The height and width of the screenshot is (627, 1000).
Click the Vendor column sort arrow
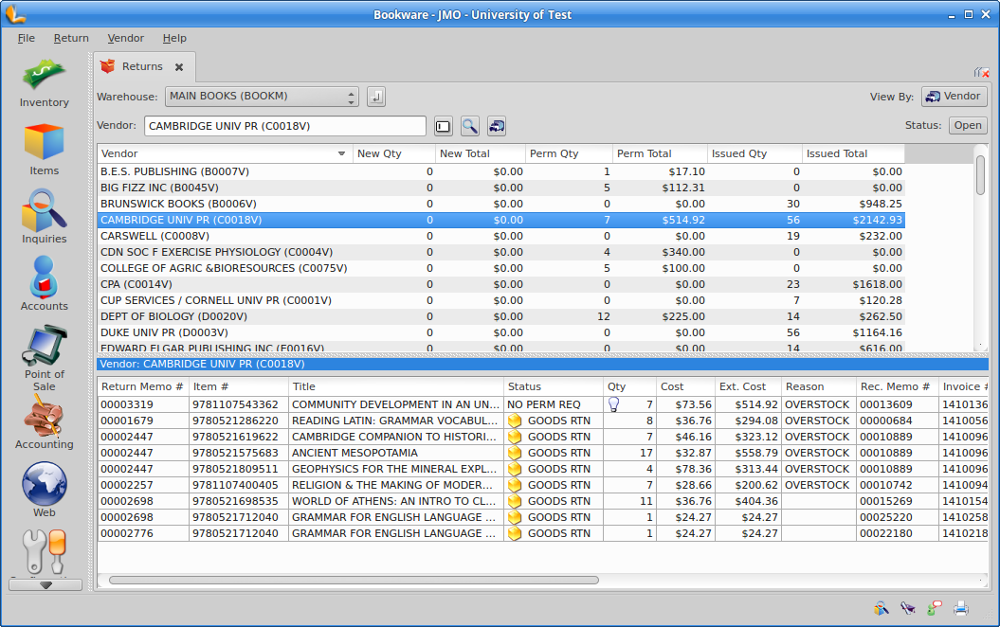[x=341, y=154]
